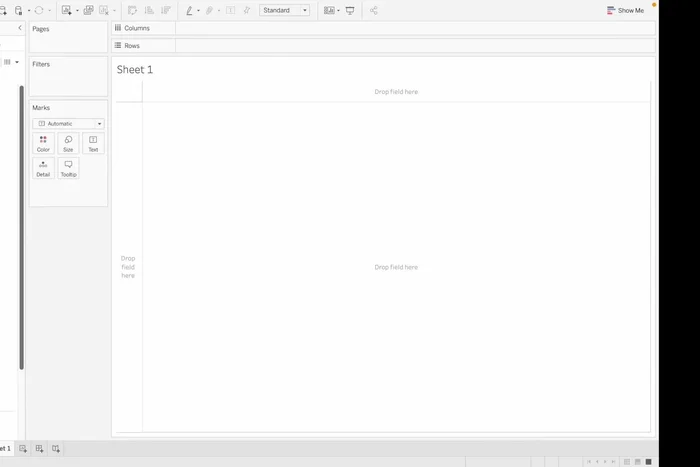The height and width of the screenshot is (467, 700).
Task: Enter Presentation Mode
Action: pos(350,10)
